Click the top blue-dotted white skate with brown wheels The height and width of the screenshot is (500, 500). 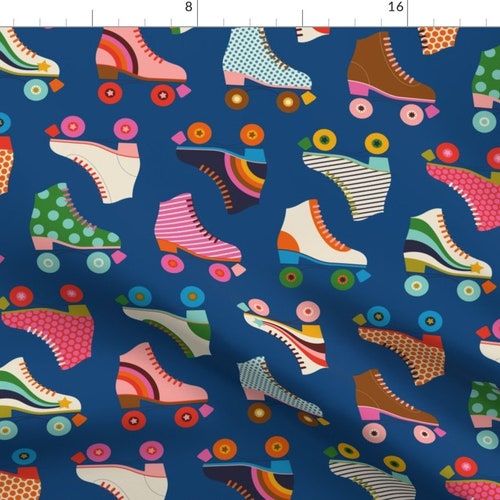(x=268, y=68)
